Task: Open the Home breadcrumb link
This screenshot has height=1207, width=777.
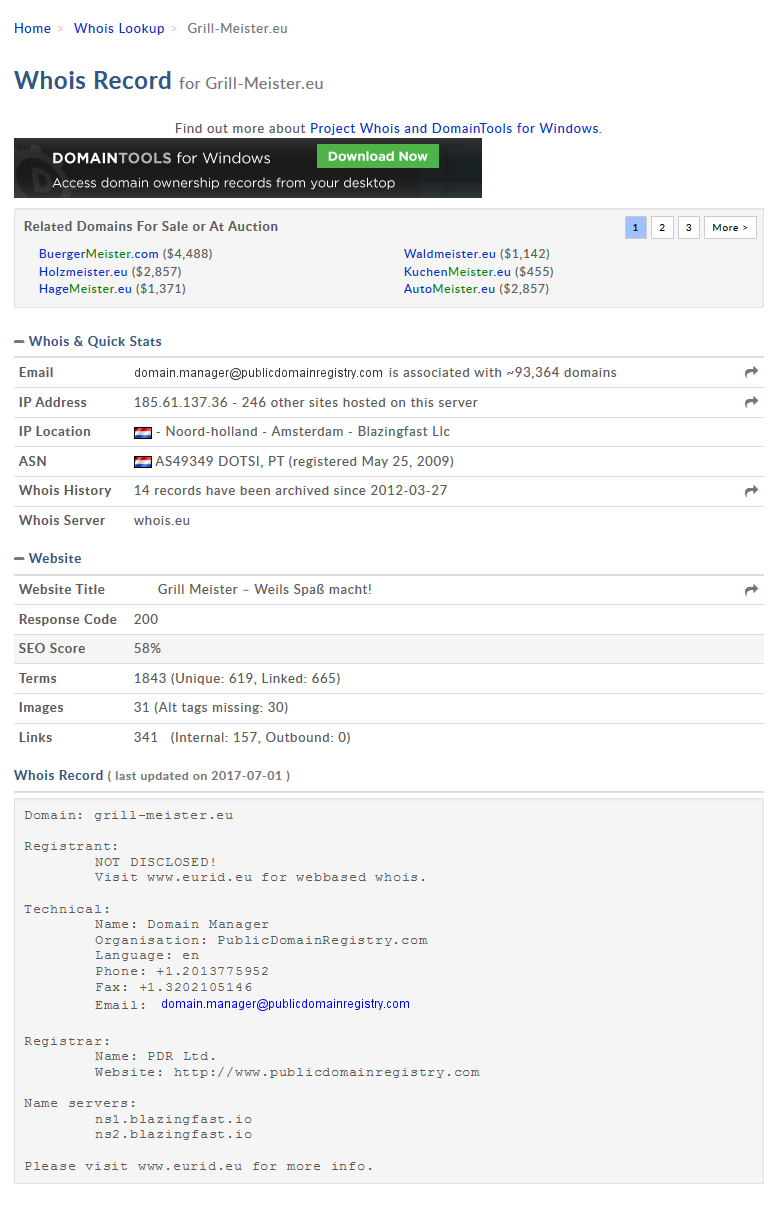Action: (x=32, y=28)
